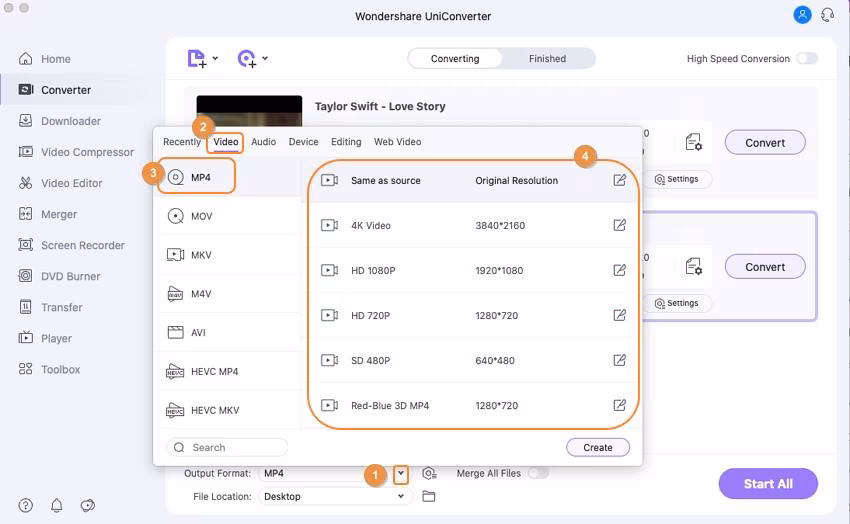Click the user account avatar icon

coord(802,15)
